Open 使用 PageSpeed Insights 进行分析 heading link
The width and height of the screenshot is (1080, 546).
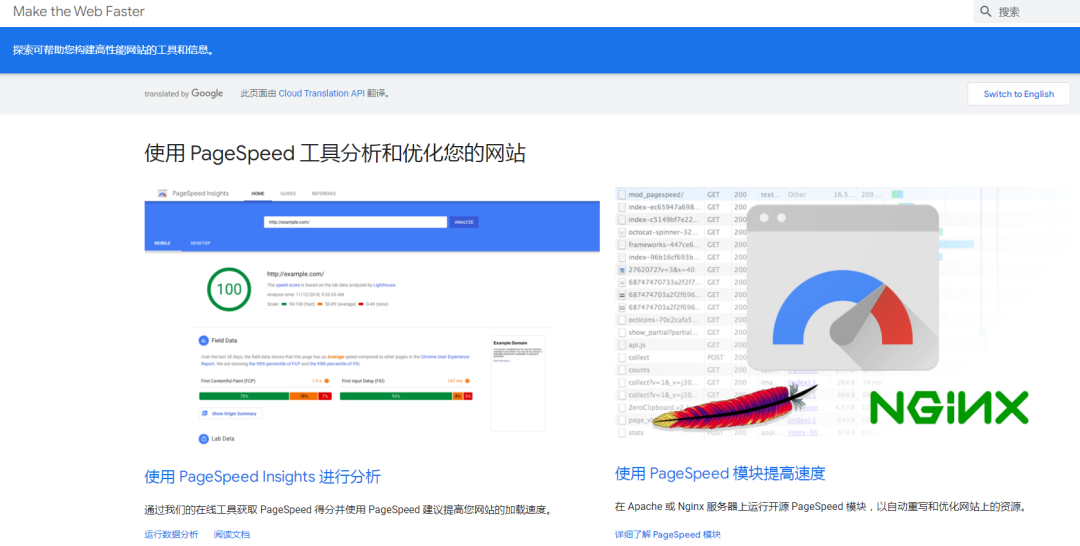[262, 476]
